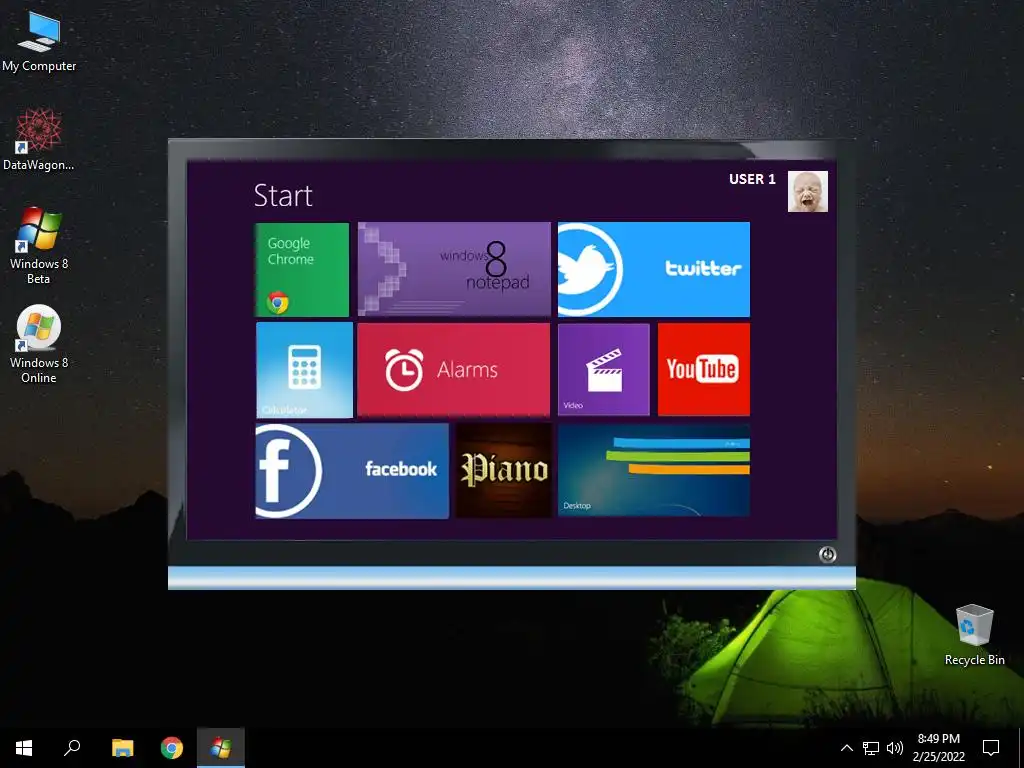
Task: Open the network status tray icon
Action: coord(871,748)
